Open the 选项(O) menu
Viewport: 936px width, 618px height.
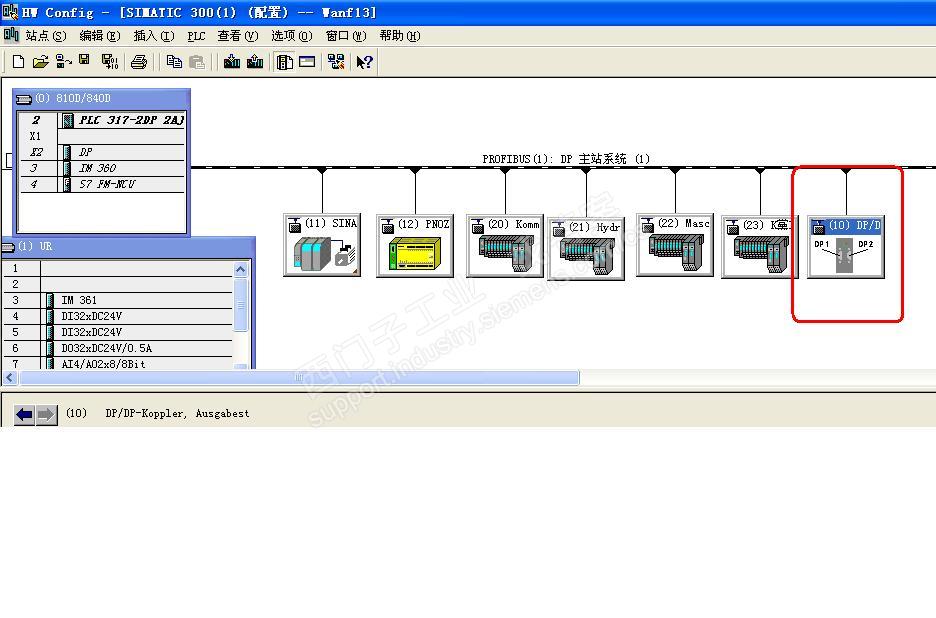291,36
